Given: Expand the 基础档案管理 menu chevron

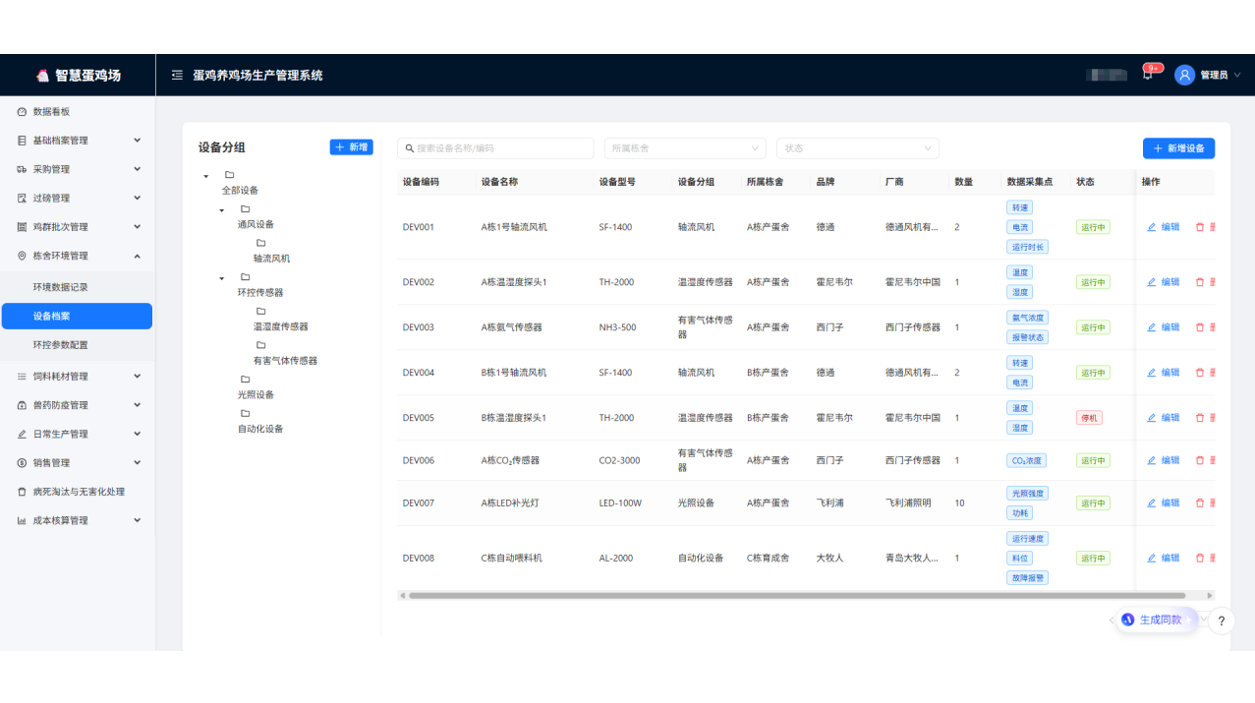Looking at the screenshot, I should tap(137, 140).
